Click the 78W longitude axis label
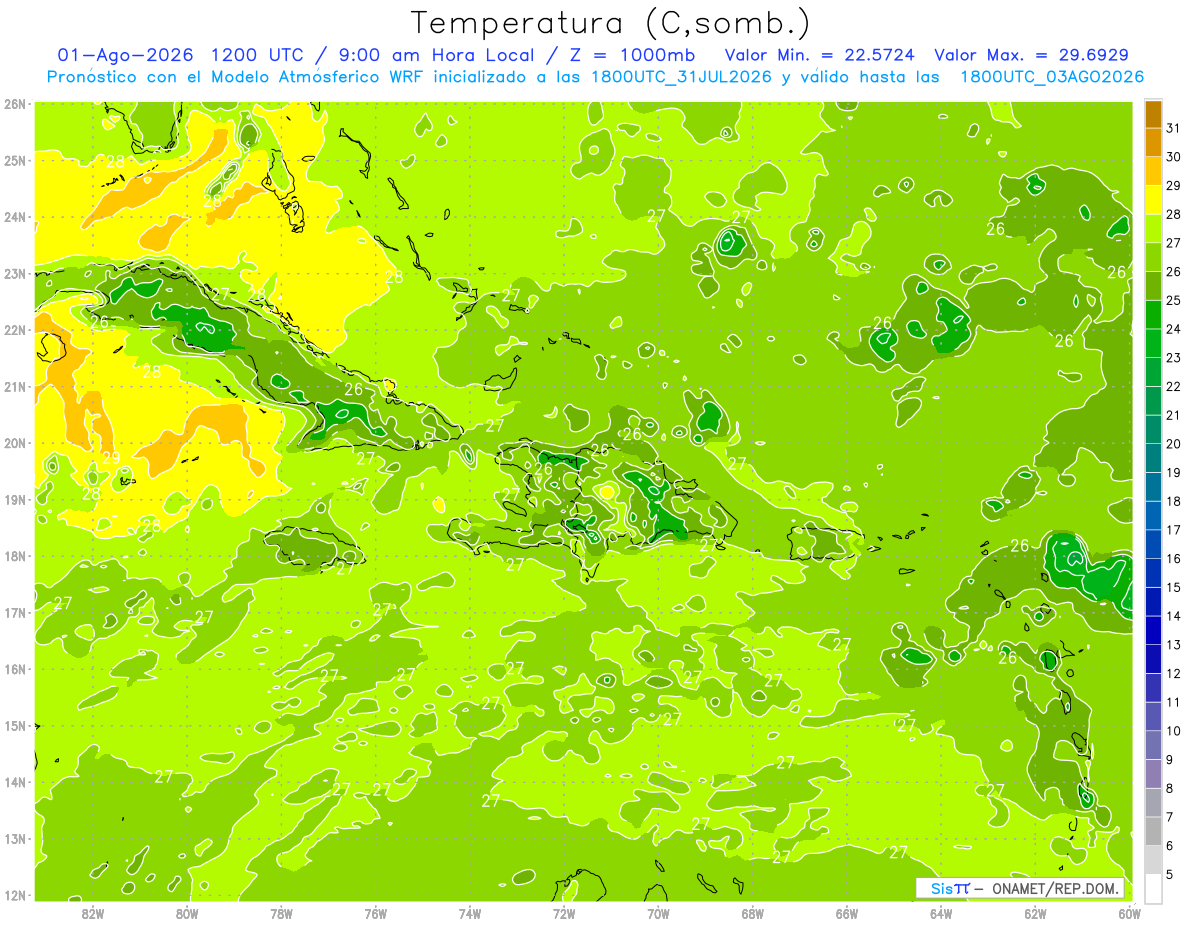Viewport: 1200px width, 927px height. pos(281,913)
